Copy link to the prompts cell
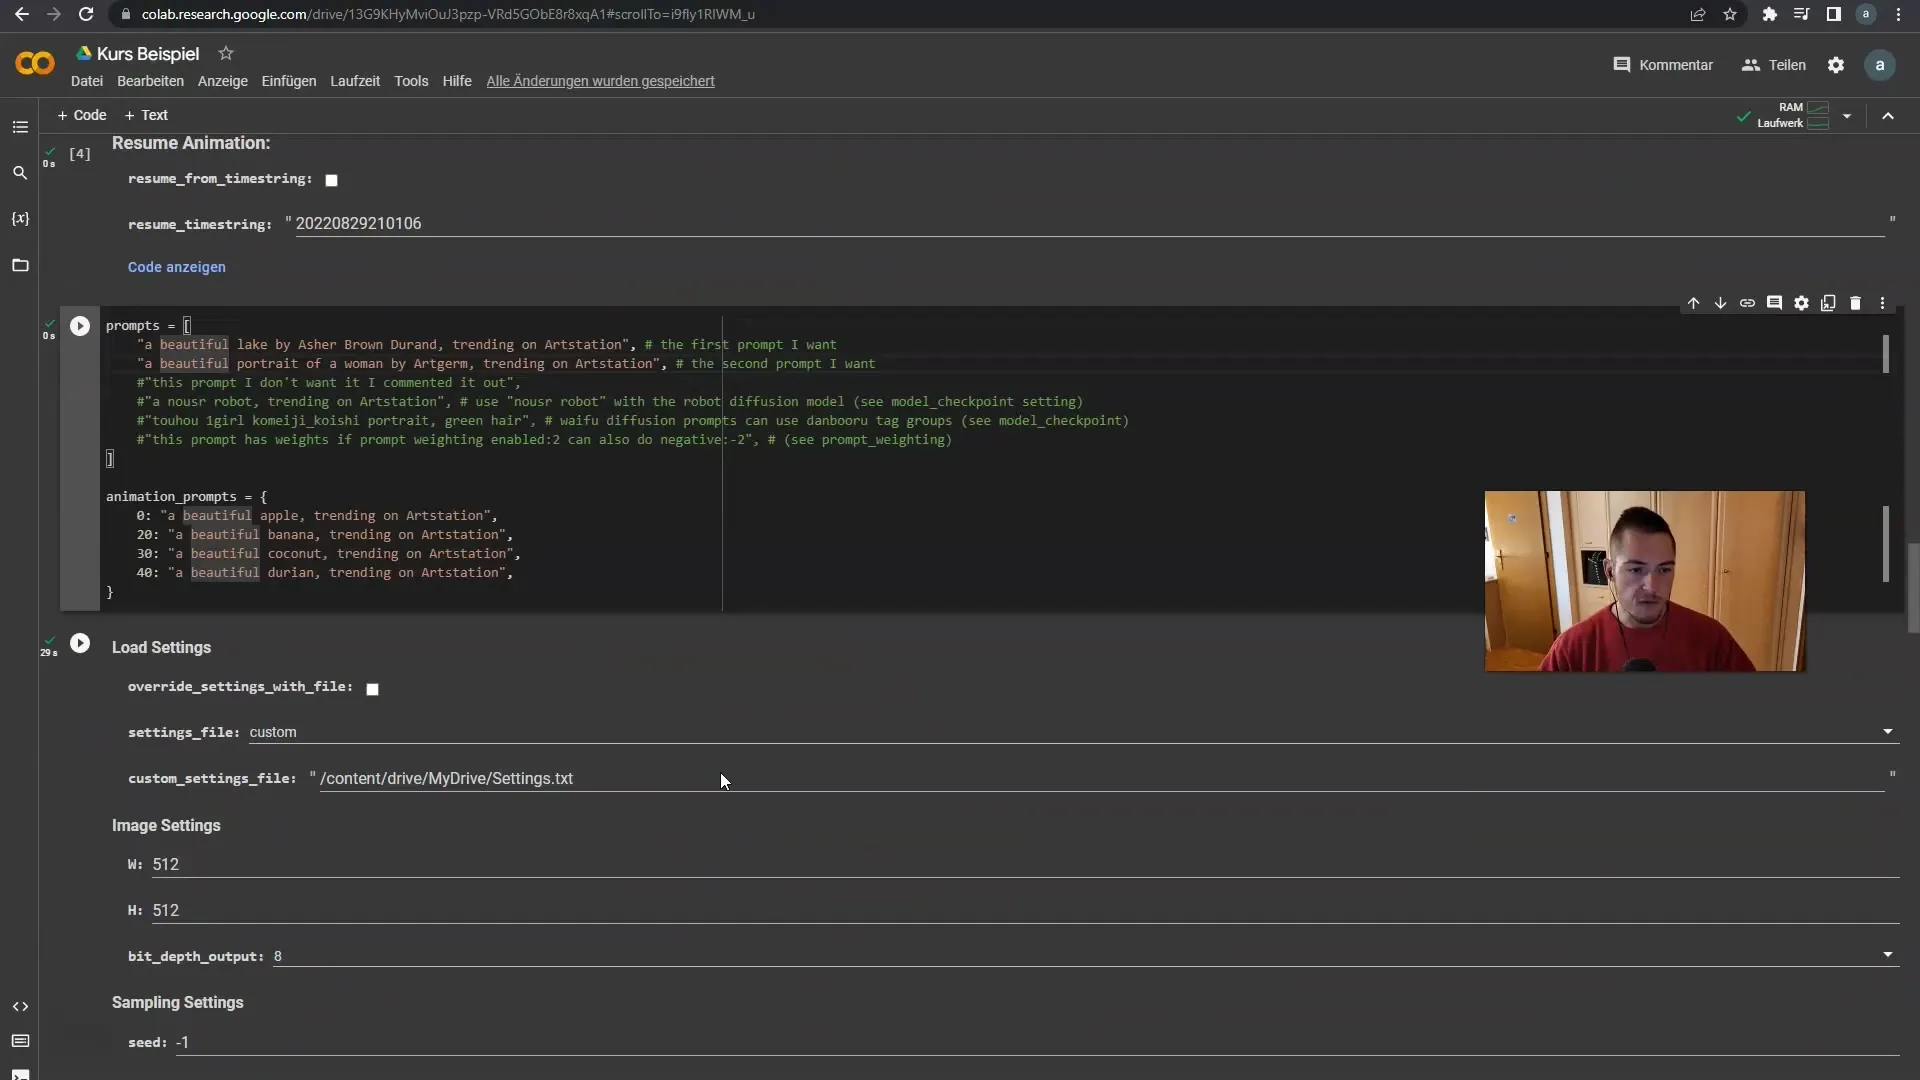 click(x=1747, y=303)
